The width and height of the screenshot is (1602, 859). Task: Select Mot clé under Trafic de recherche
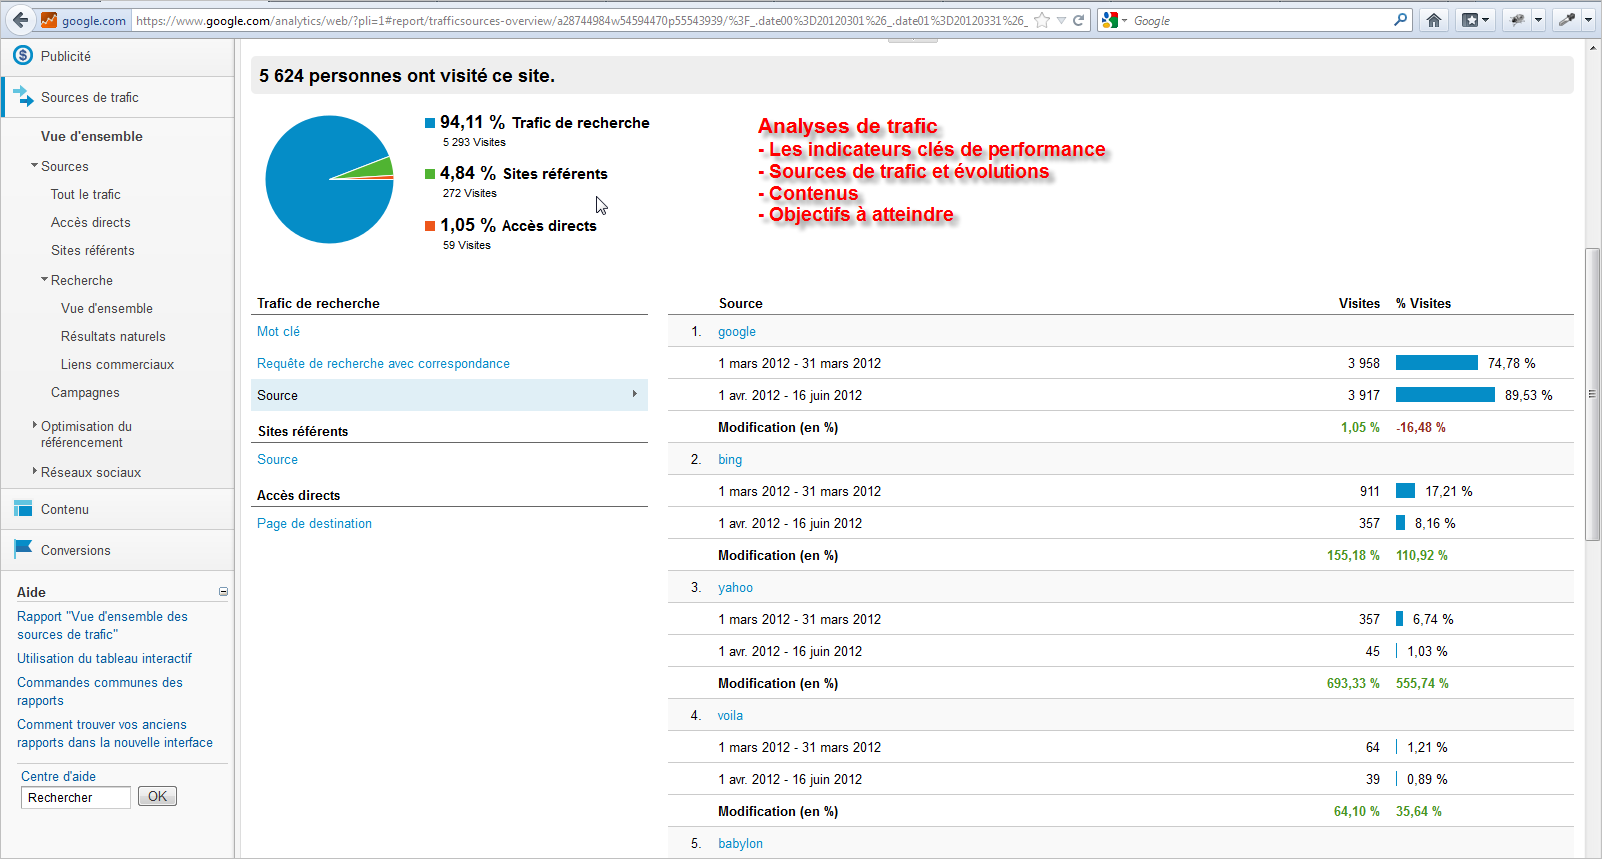point(278,331)
